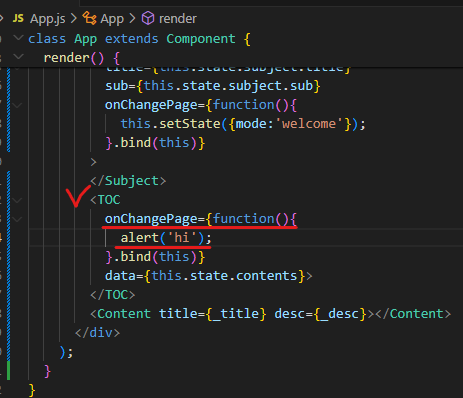Collapse the sticky render() line
463x398 pixels.
[18, 56]
